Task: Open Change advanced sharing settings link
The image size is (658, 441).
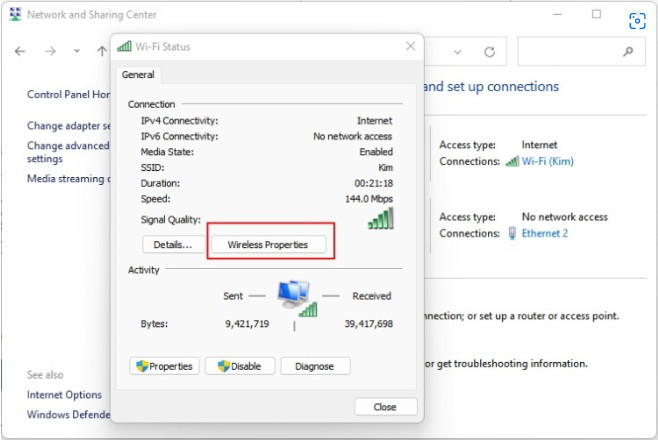Action: (68, 152)
